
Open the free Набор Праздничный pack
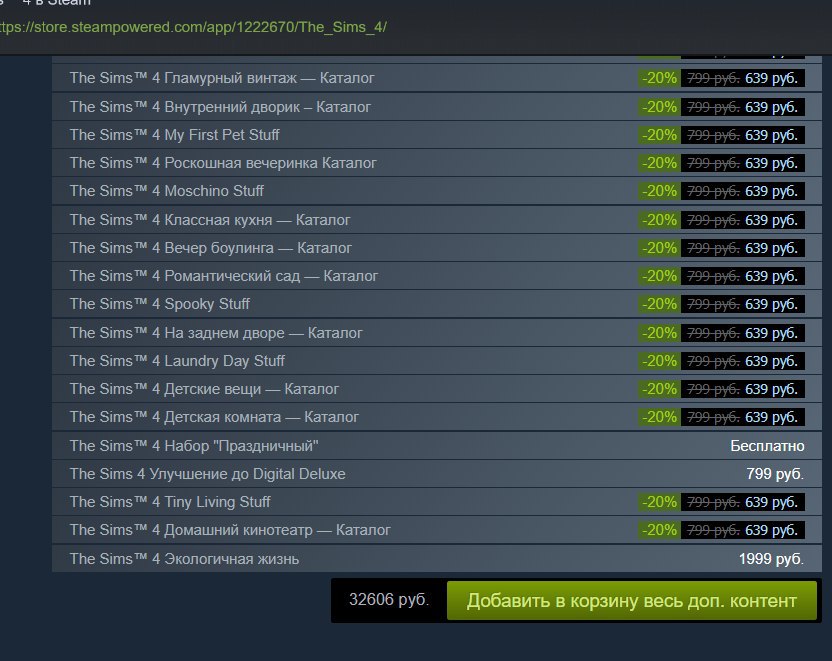[437, 446]
